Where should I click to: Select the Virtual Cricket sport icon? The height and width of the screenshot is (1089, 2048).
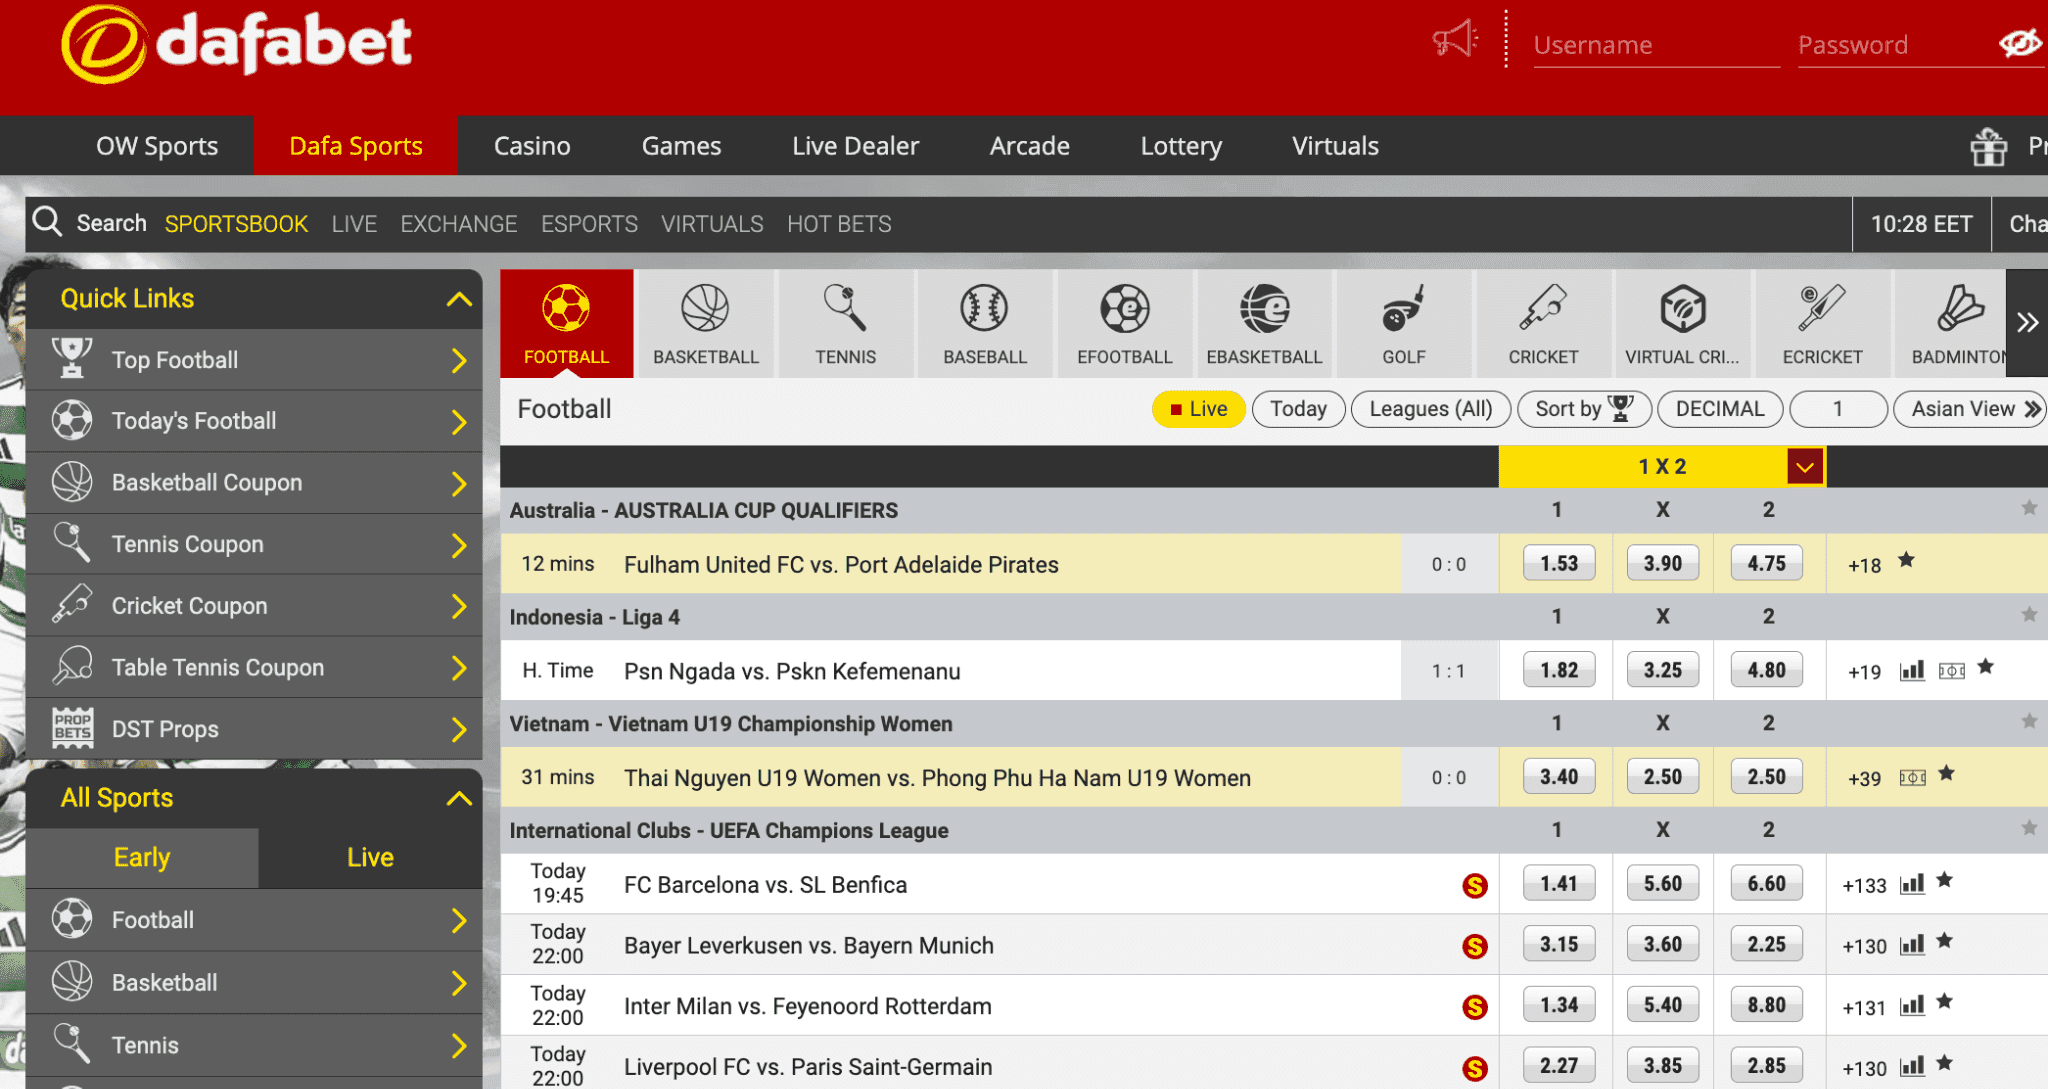pos(1682,323)
